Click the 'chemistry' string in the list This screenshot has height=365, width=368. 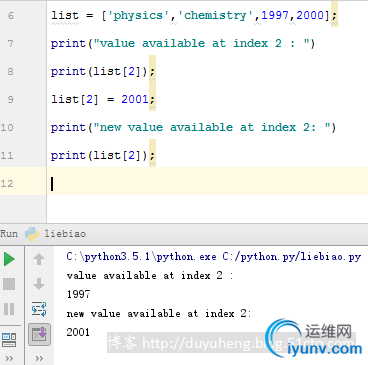pyautogui.click(x=215, y=15)
